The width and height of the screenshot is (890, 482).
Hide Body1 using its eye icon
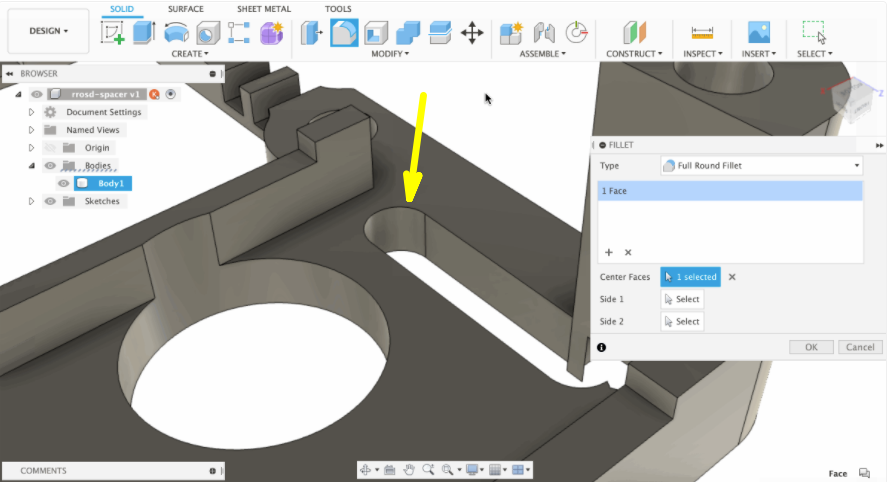63,184
